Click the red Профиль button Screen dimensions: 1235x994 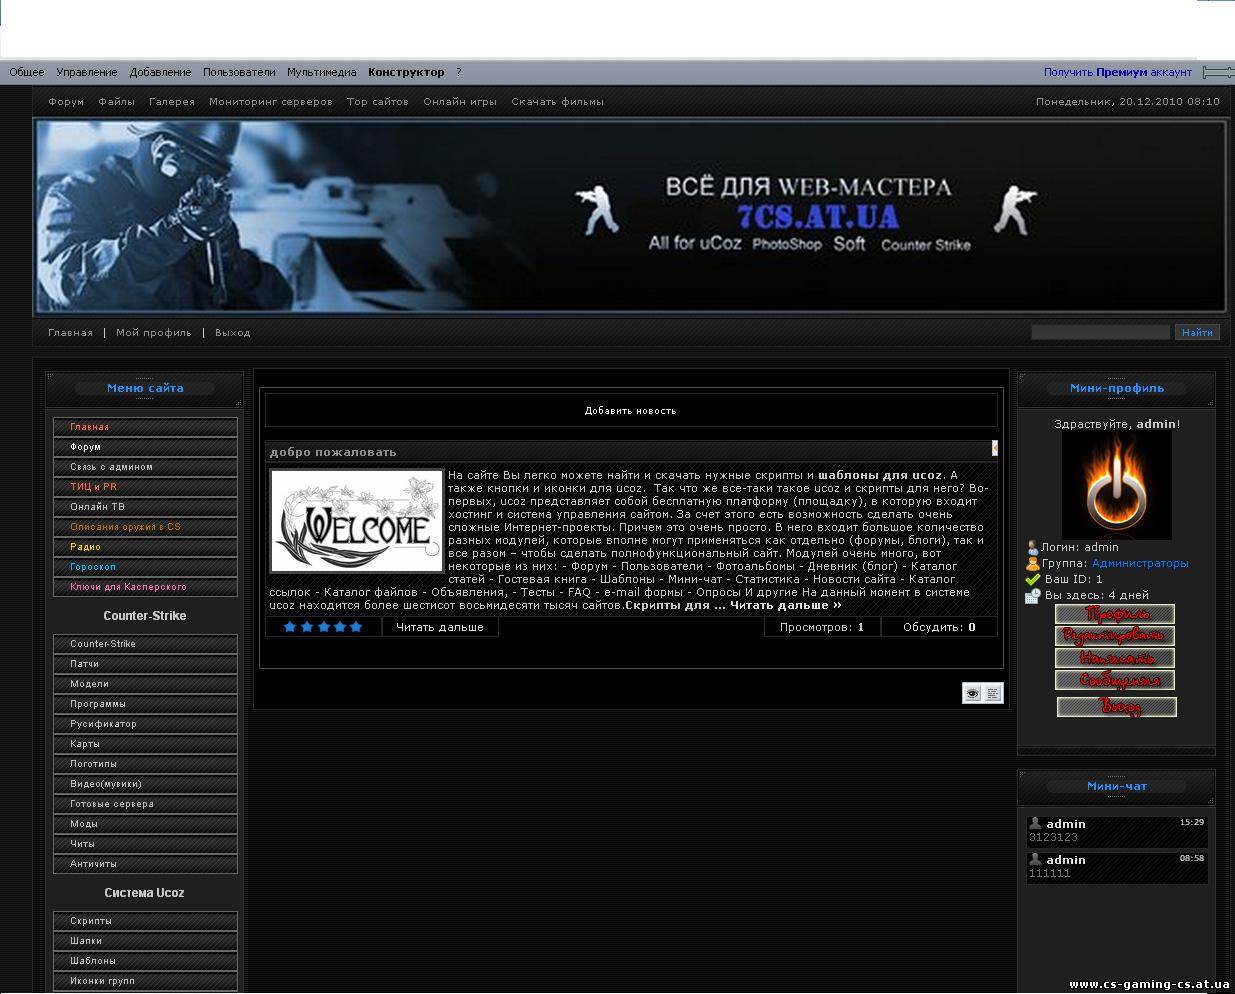pos(1115,614)
